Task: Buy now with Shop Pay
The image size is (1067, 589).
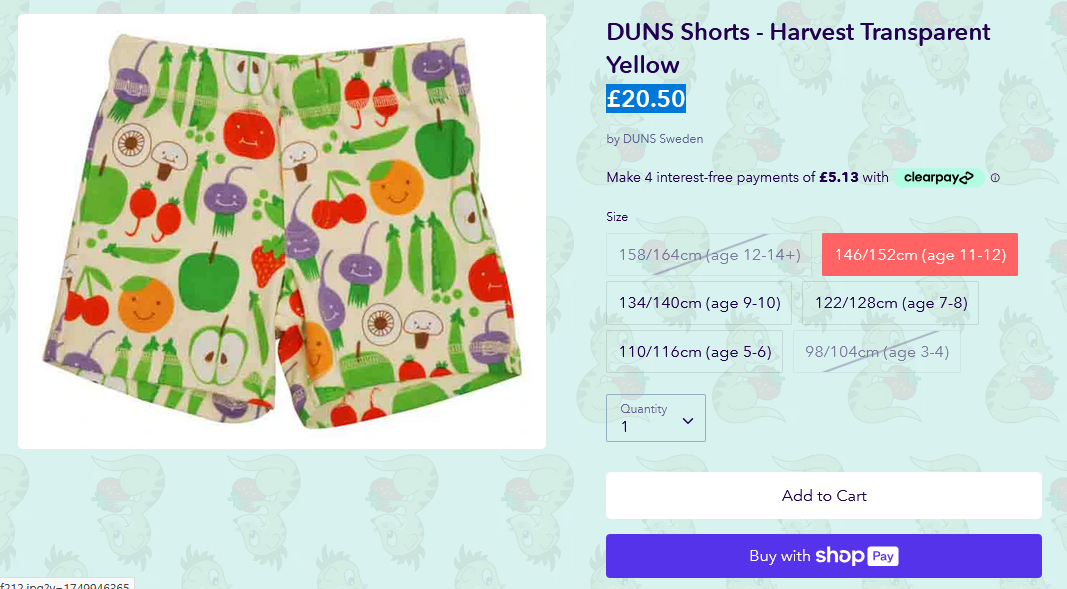Action: click(824, 556)
